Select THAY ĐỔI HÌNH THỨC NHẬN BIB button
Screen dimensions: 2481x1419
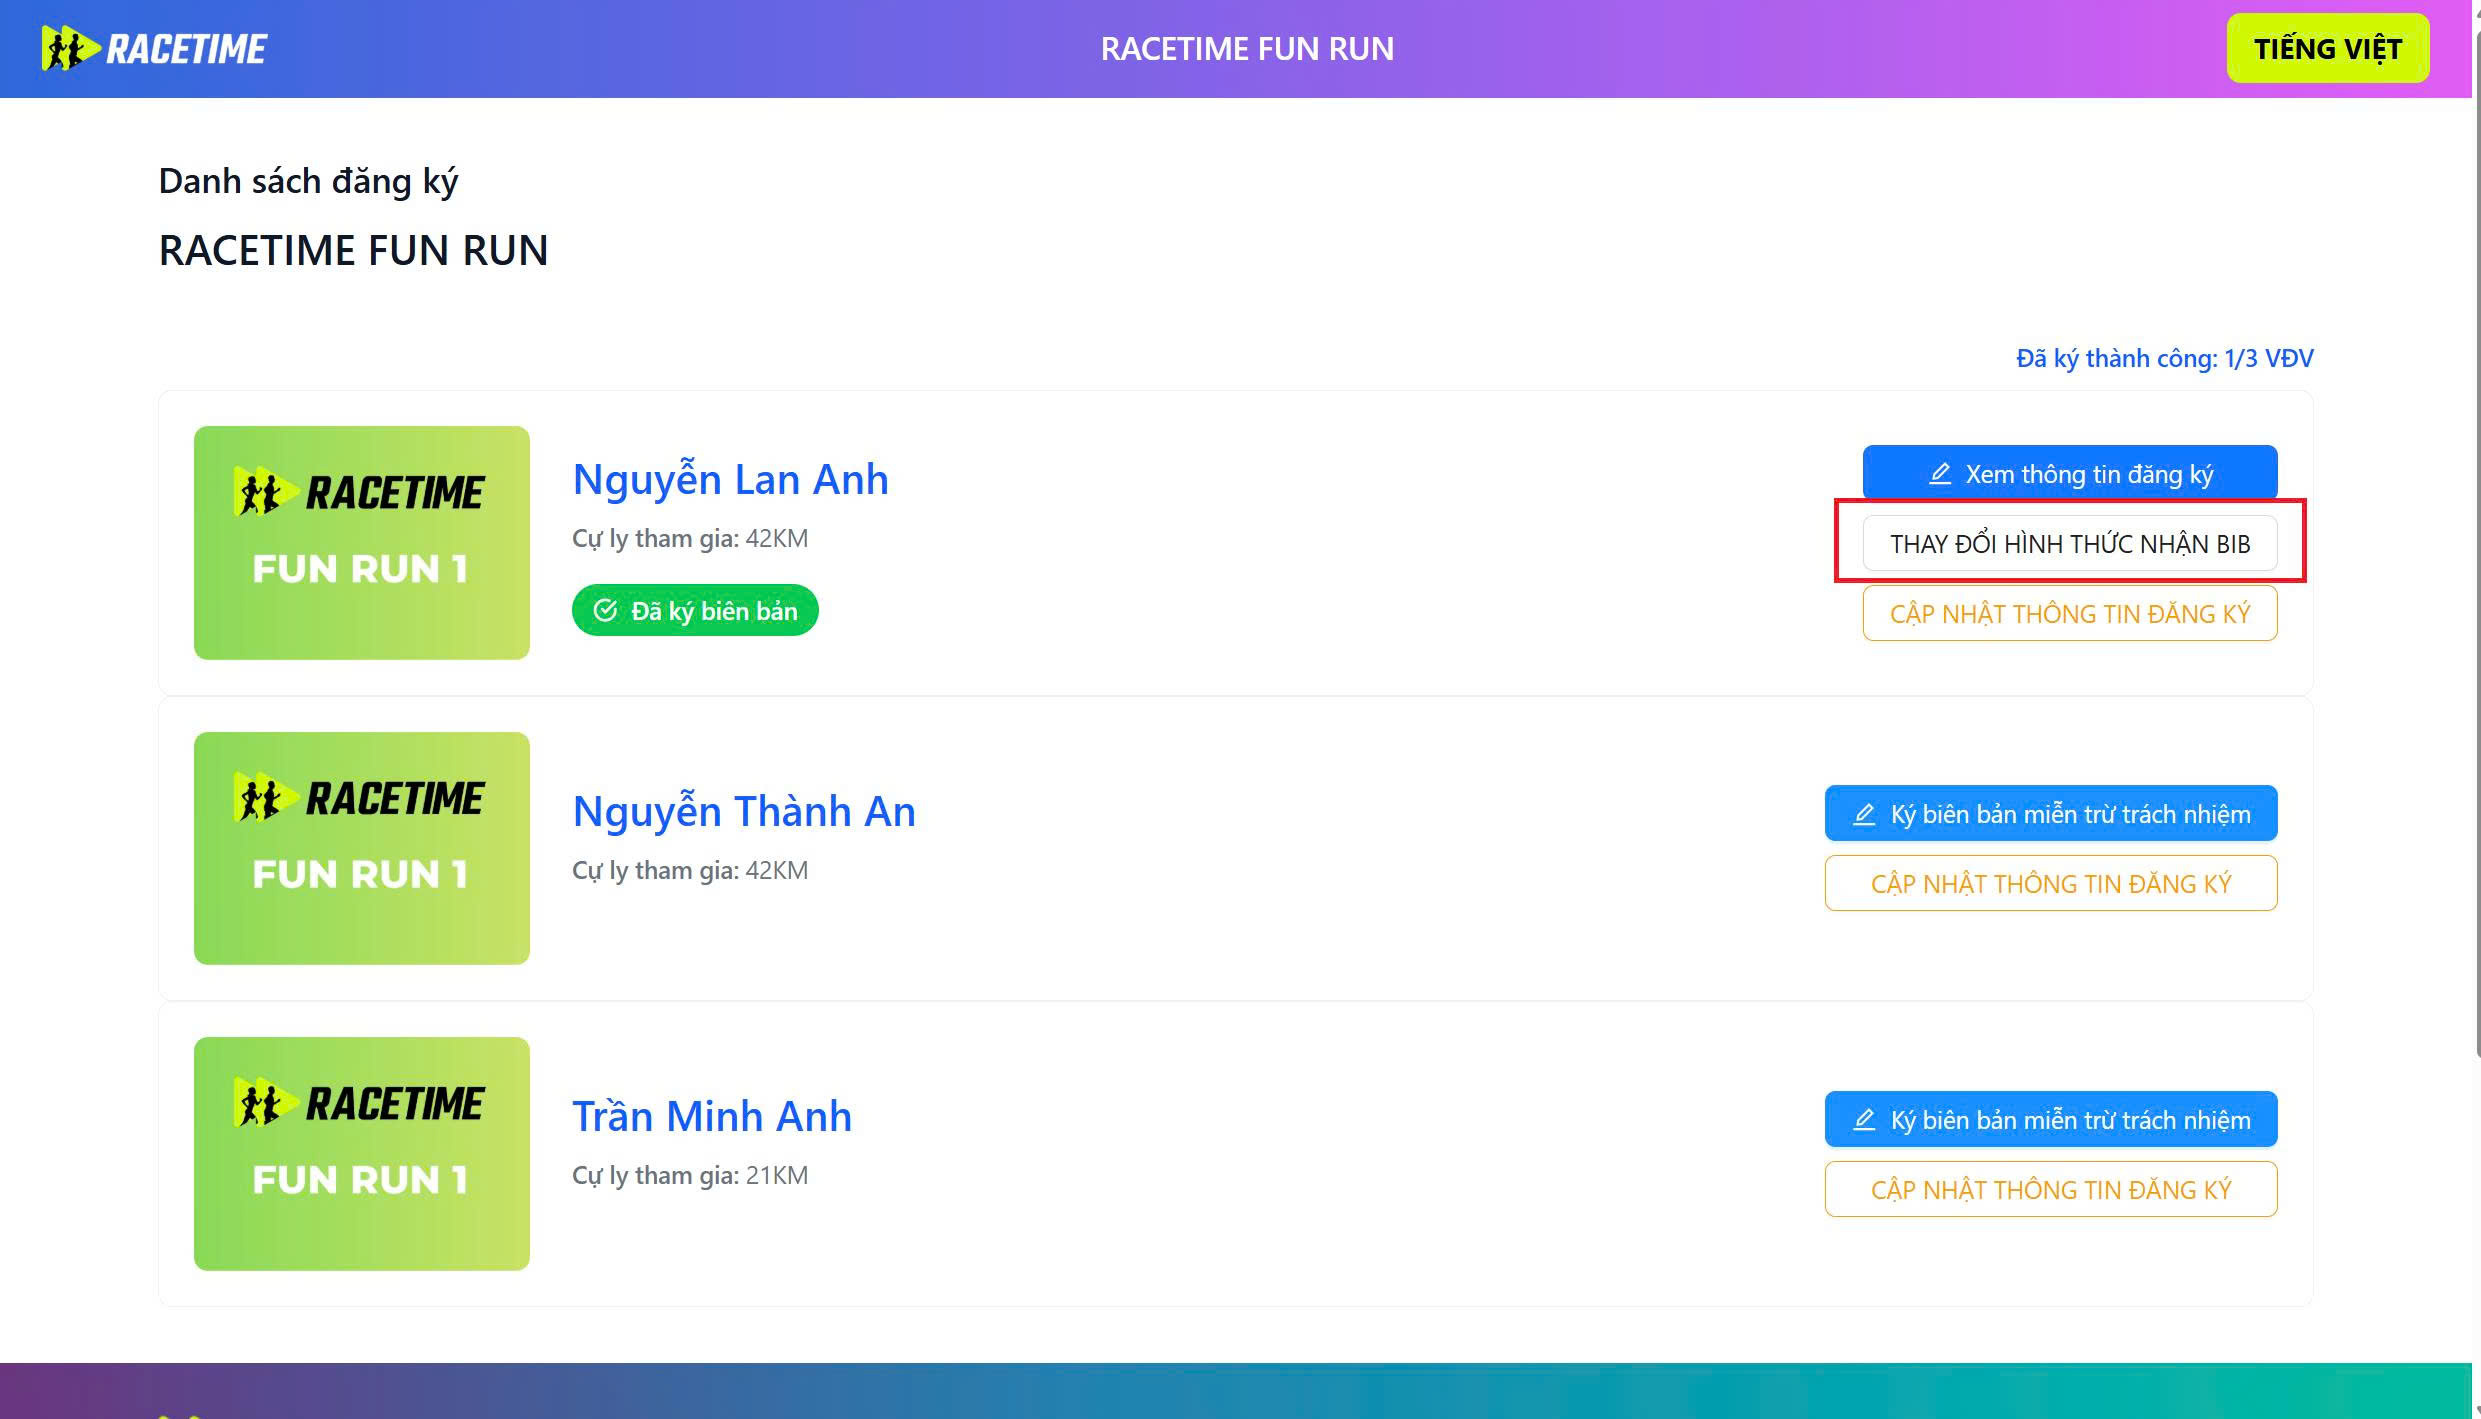pos(2070,543)
